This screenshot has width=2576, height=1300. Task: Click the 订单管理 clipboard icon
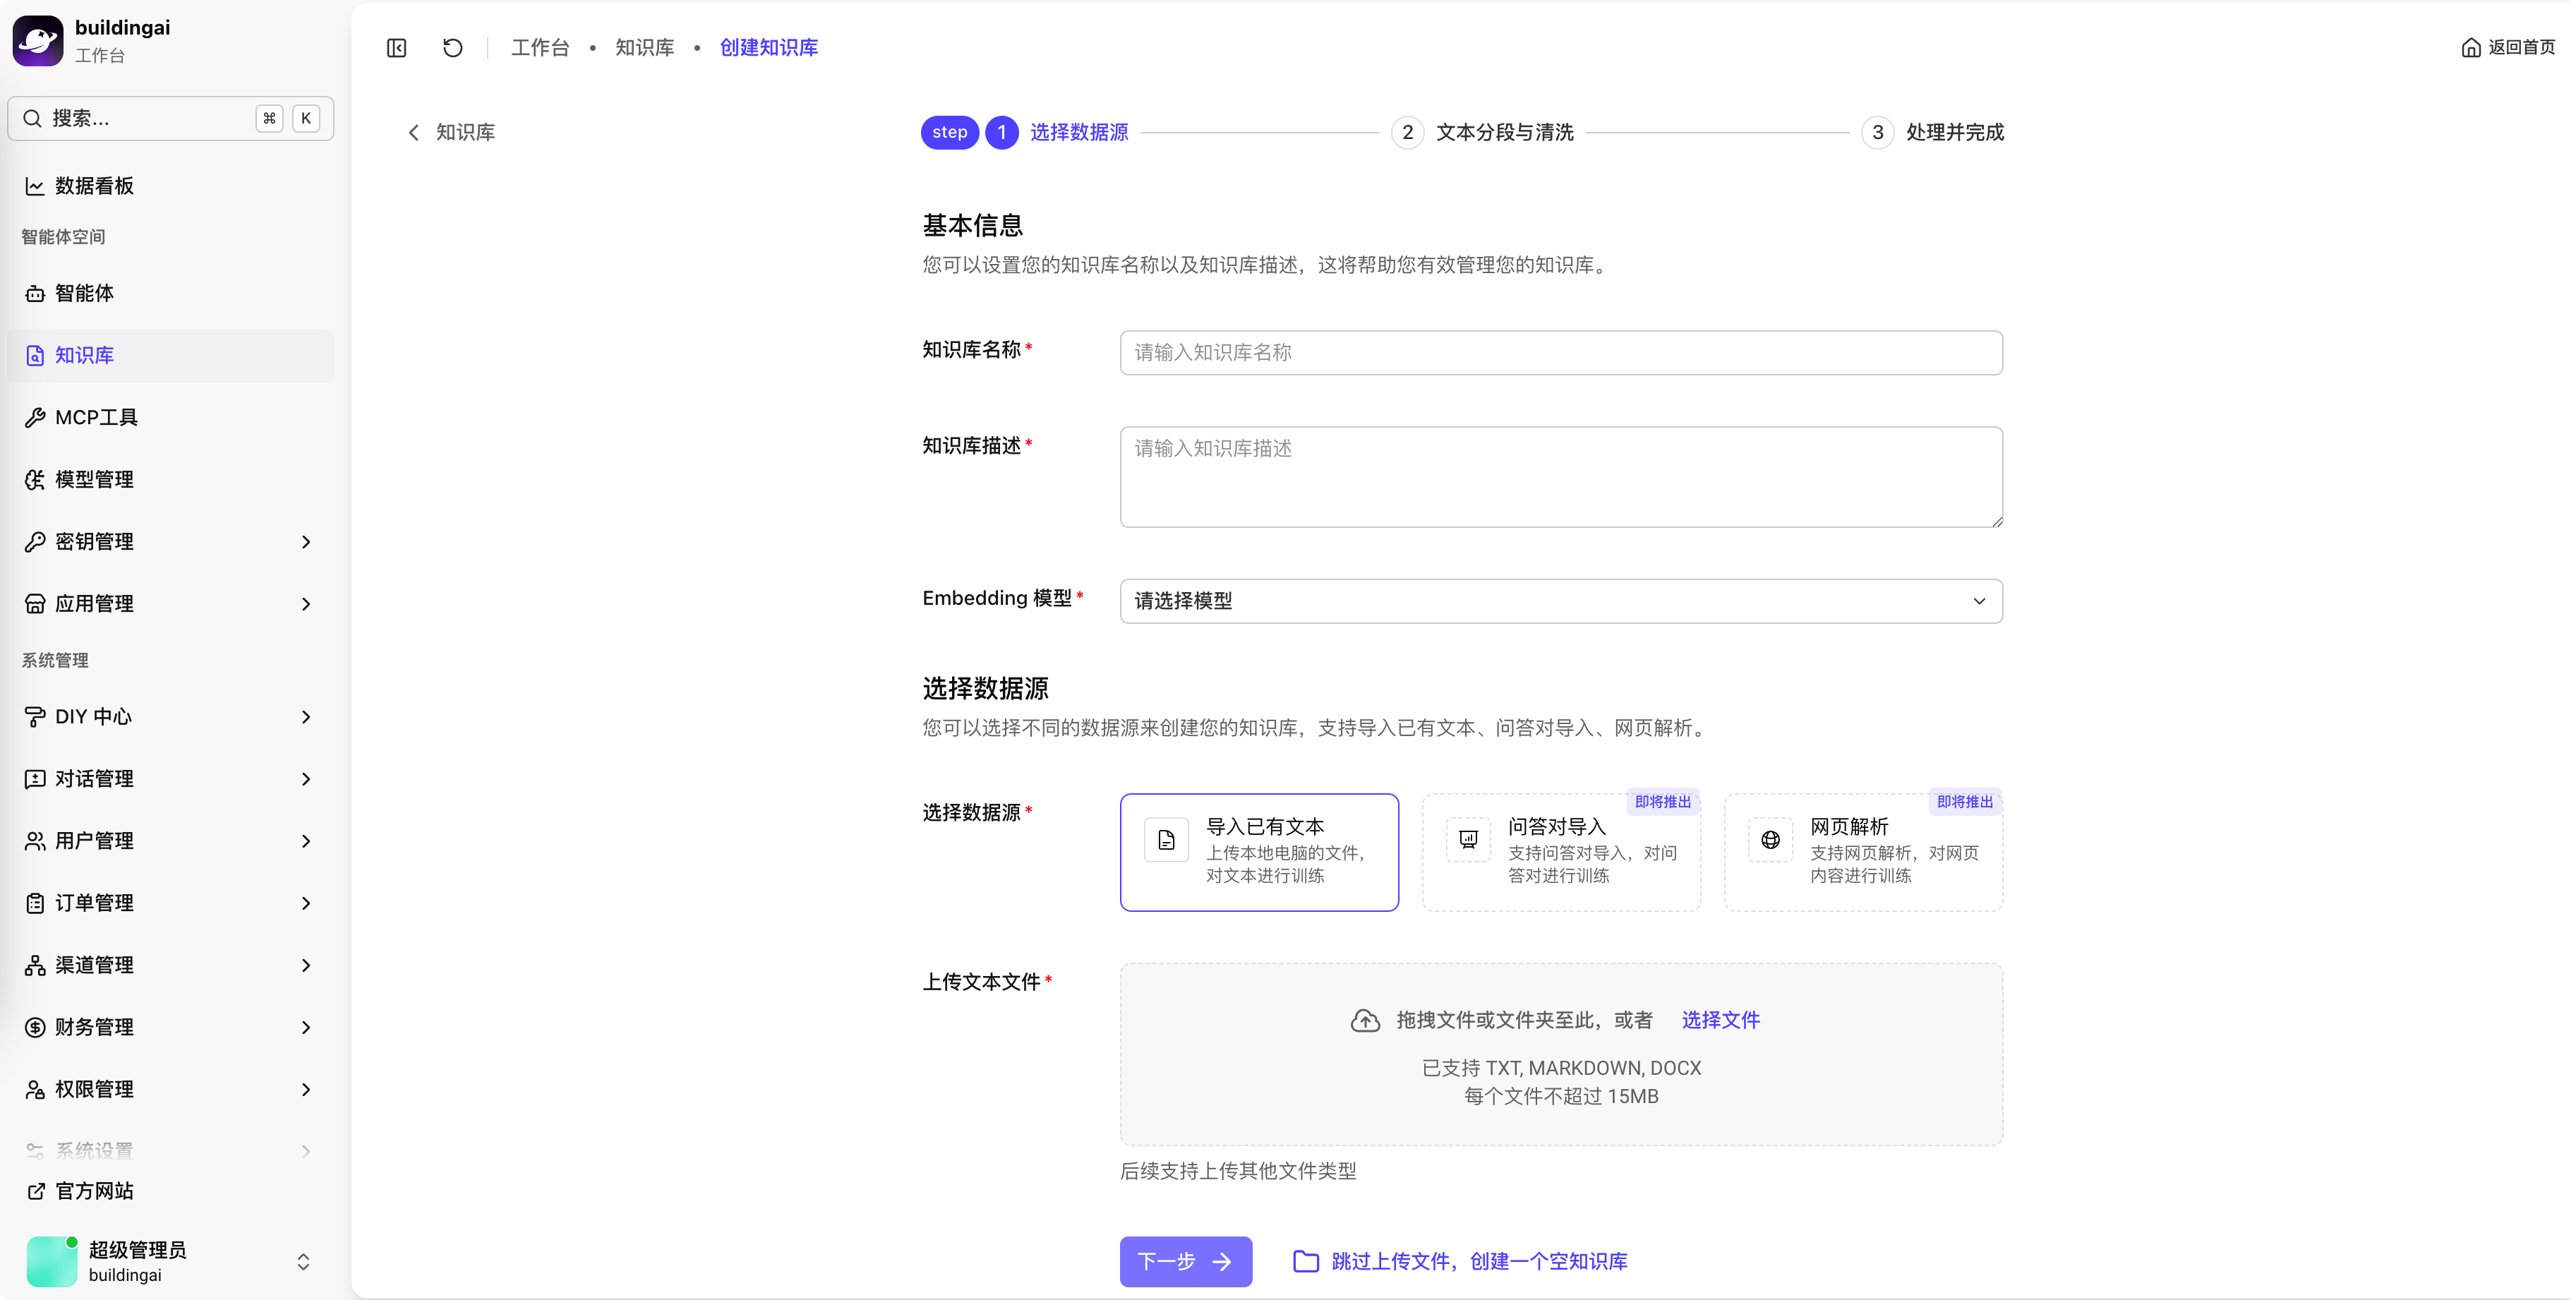35,903
